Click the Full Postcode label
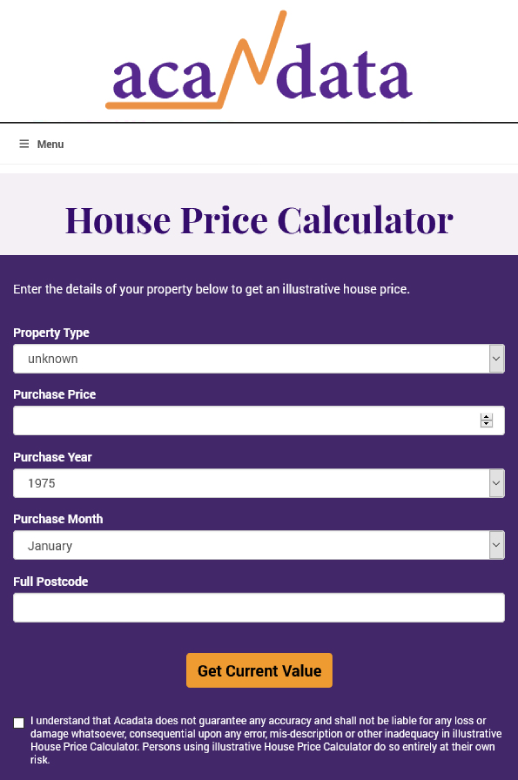 coord(50,582)
